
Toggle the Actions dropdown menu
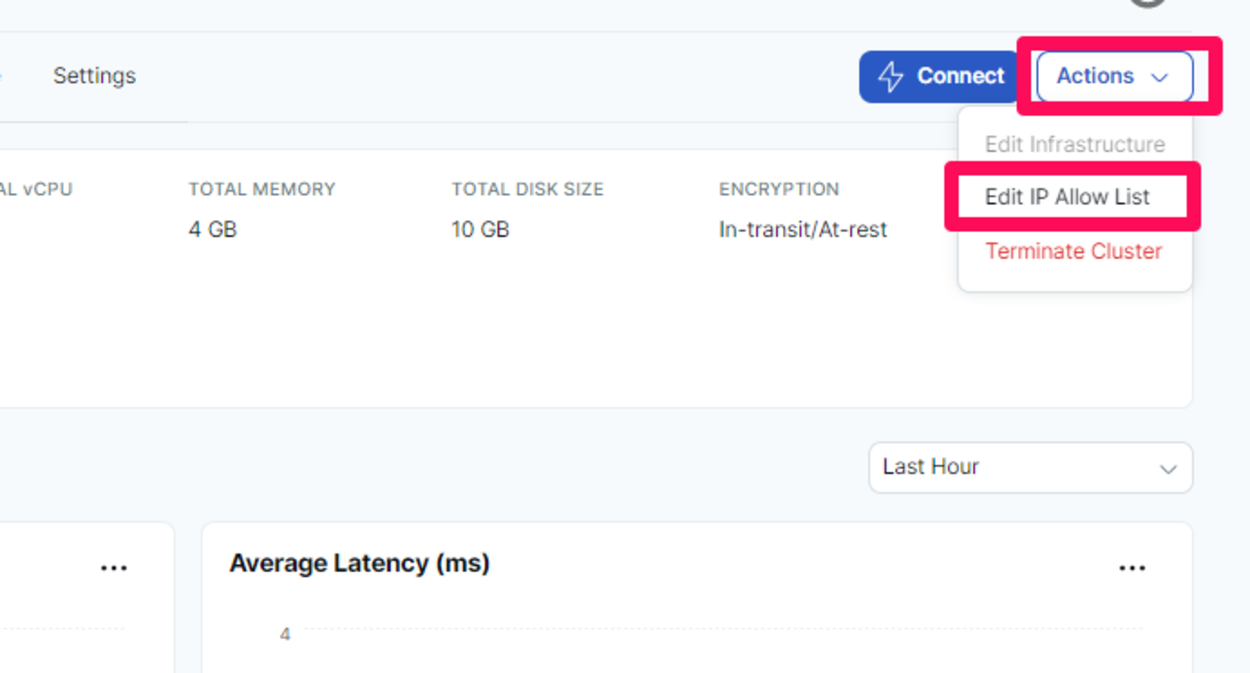click(1115, 76)
